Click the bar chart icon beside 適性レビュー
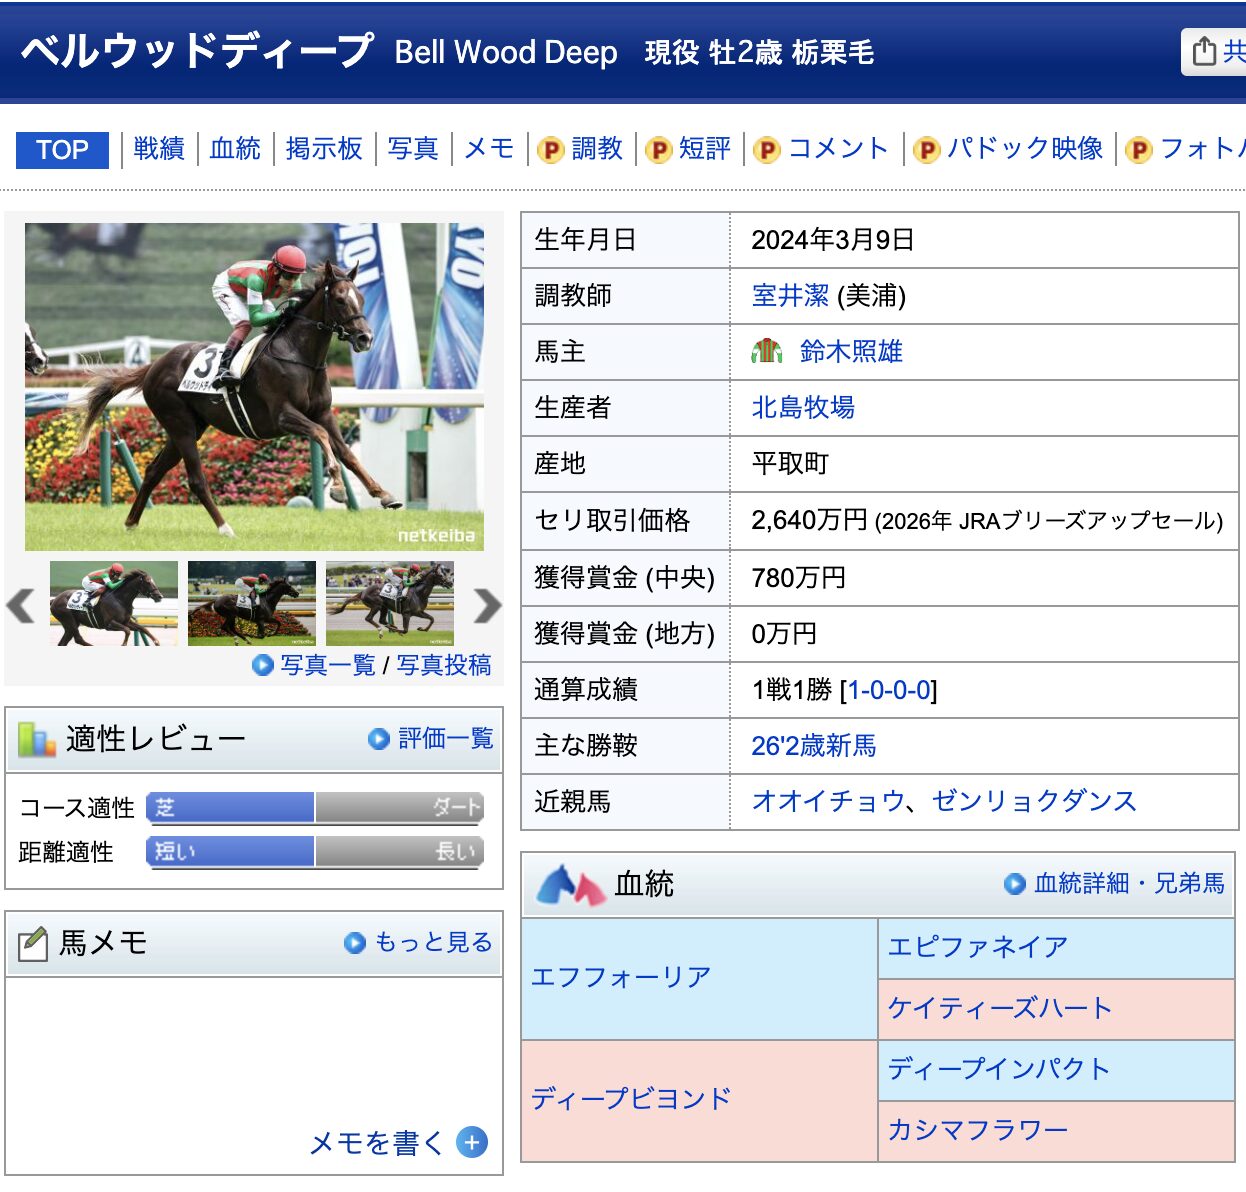This screenshot has height=1192, width=1246. click(x=36, y=740)
